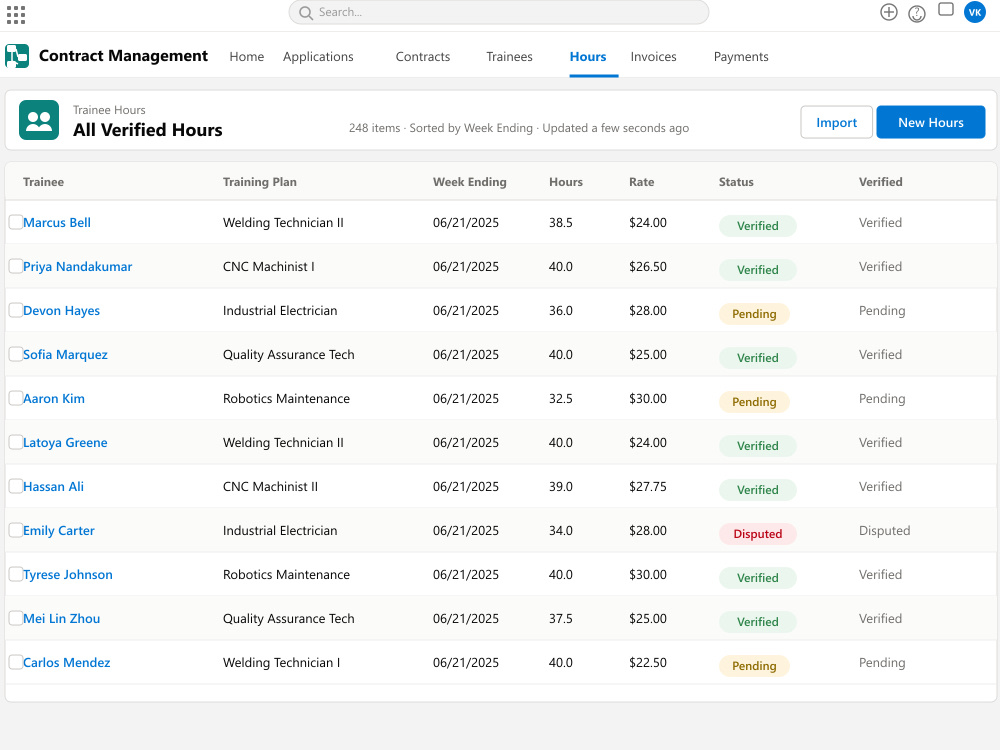This screenshot has height=750, width=1000.
Task: Tick the Carlos Mendez row checkbox
Action: pos(16,662)
